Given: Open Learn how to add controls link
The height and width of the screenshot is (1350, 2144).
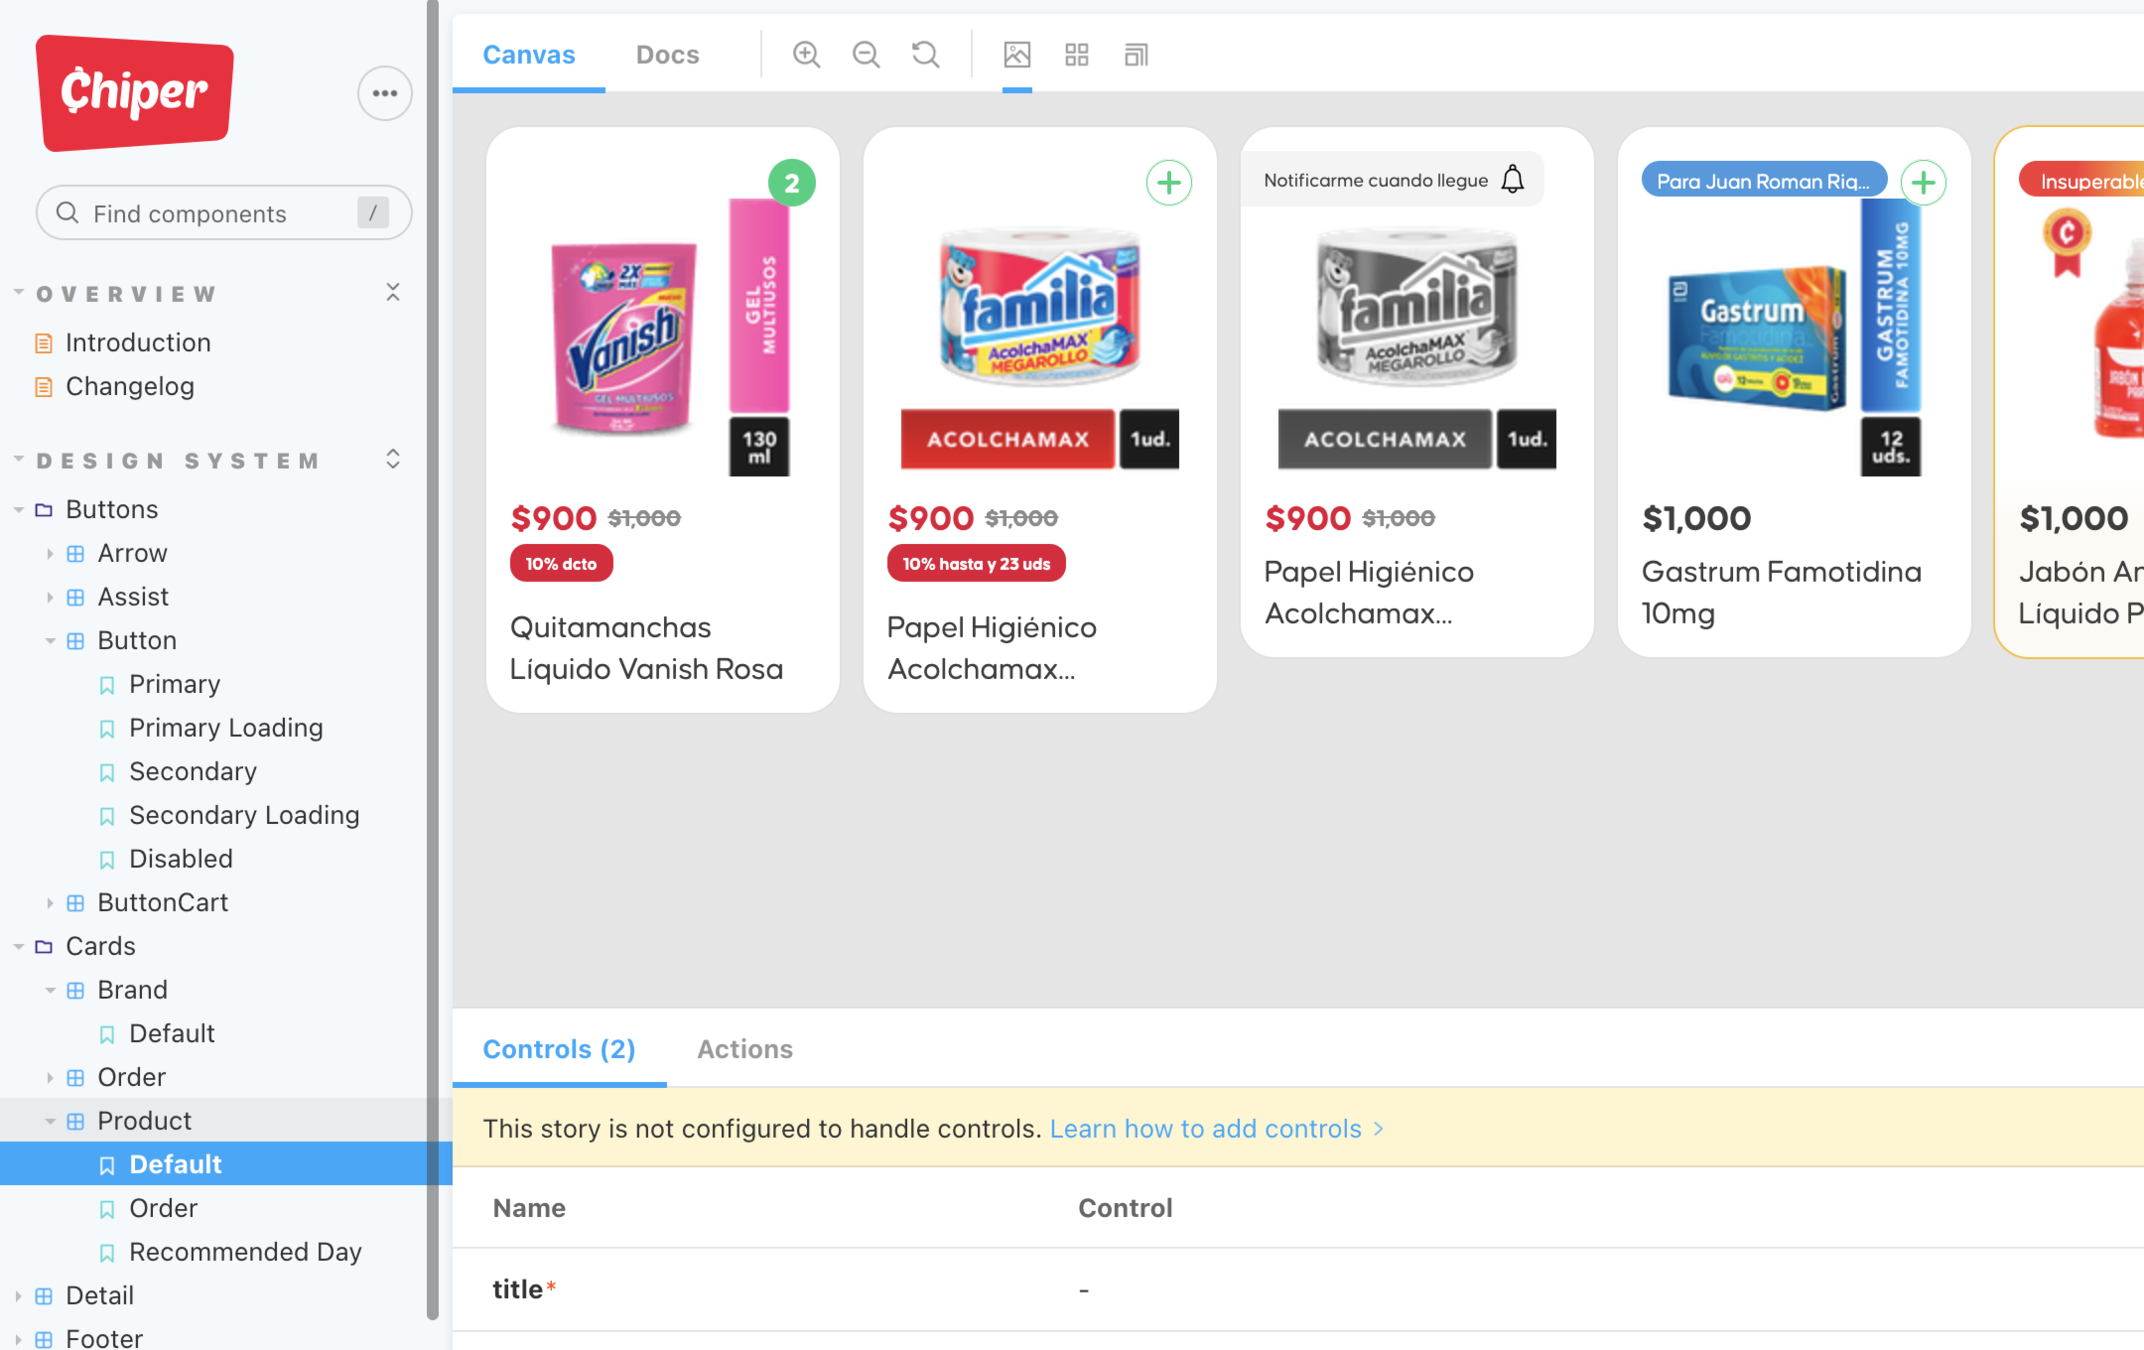Looking at the screenshot, I should tap(1205, 1128).
